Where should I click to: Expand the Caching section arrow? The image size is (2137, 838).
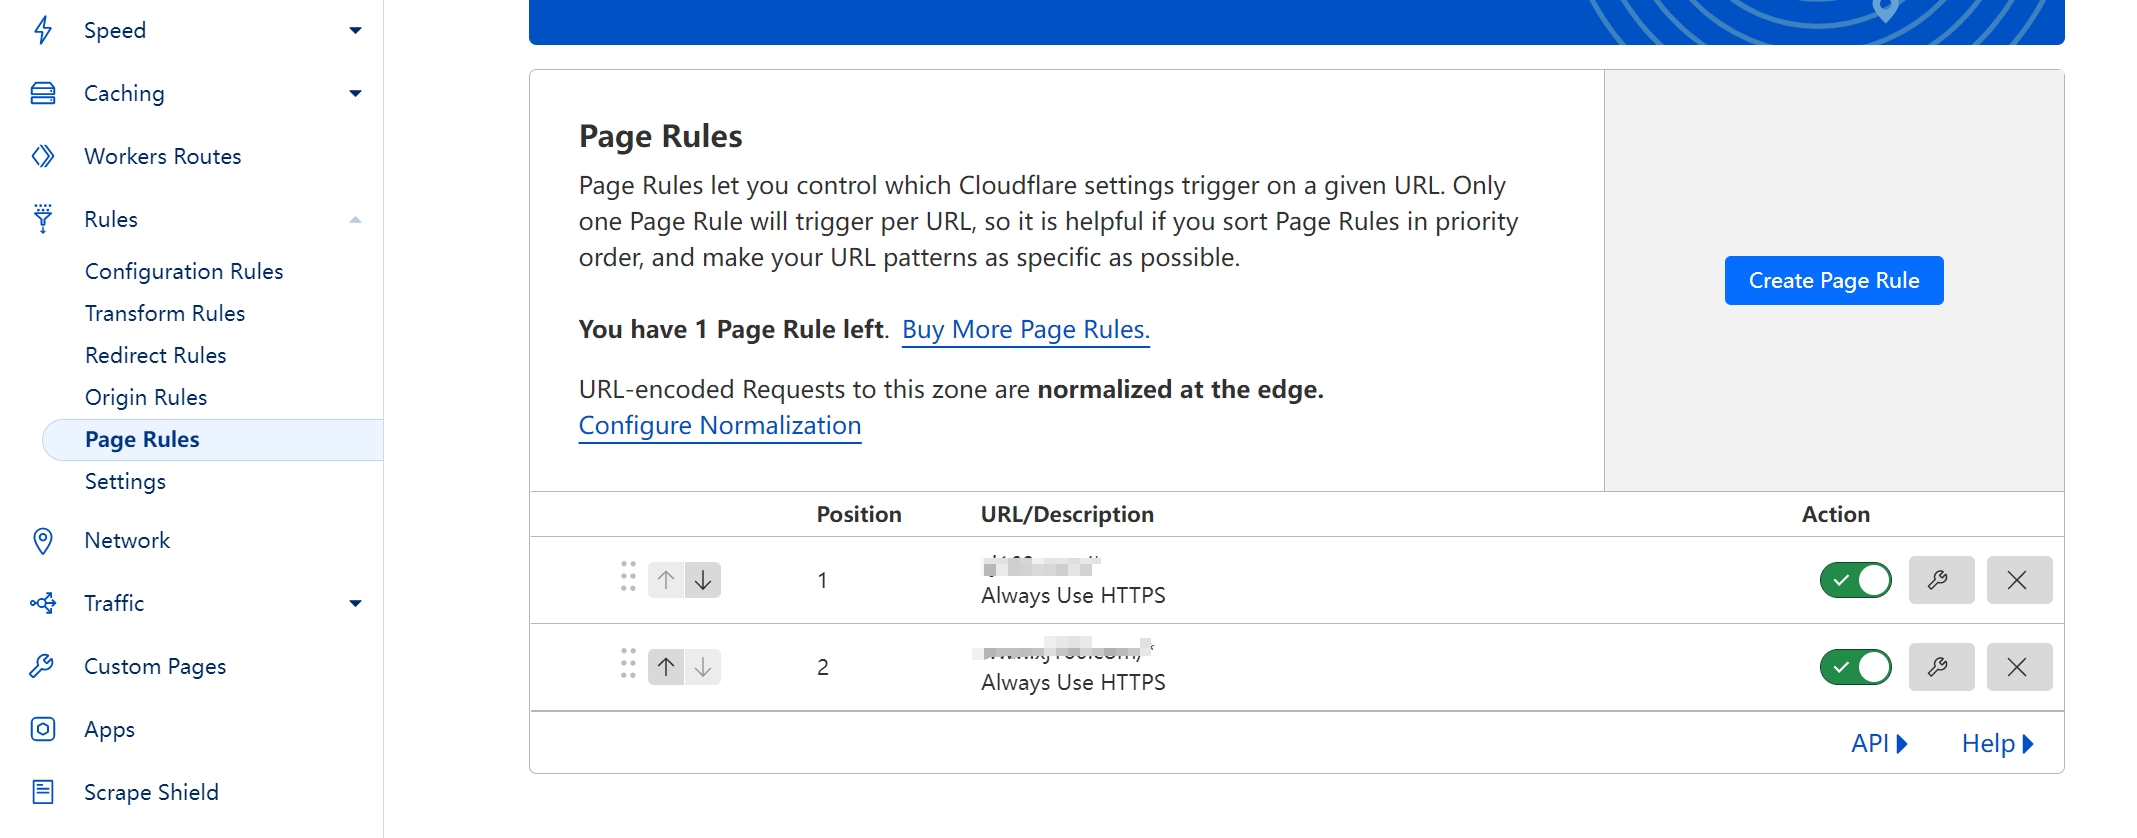pyautogui.click(x=355, y=94)
